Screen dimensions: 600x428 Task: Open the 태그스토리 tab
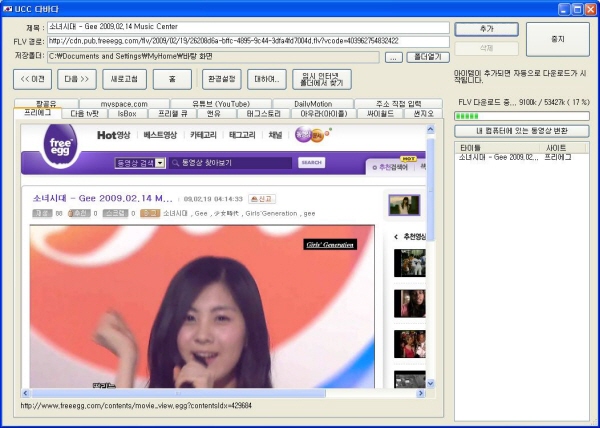264,114
